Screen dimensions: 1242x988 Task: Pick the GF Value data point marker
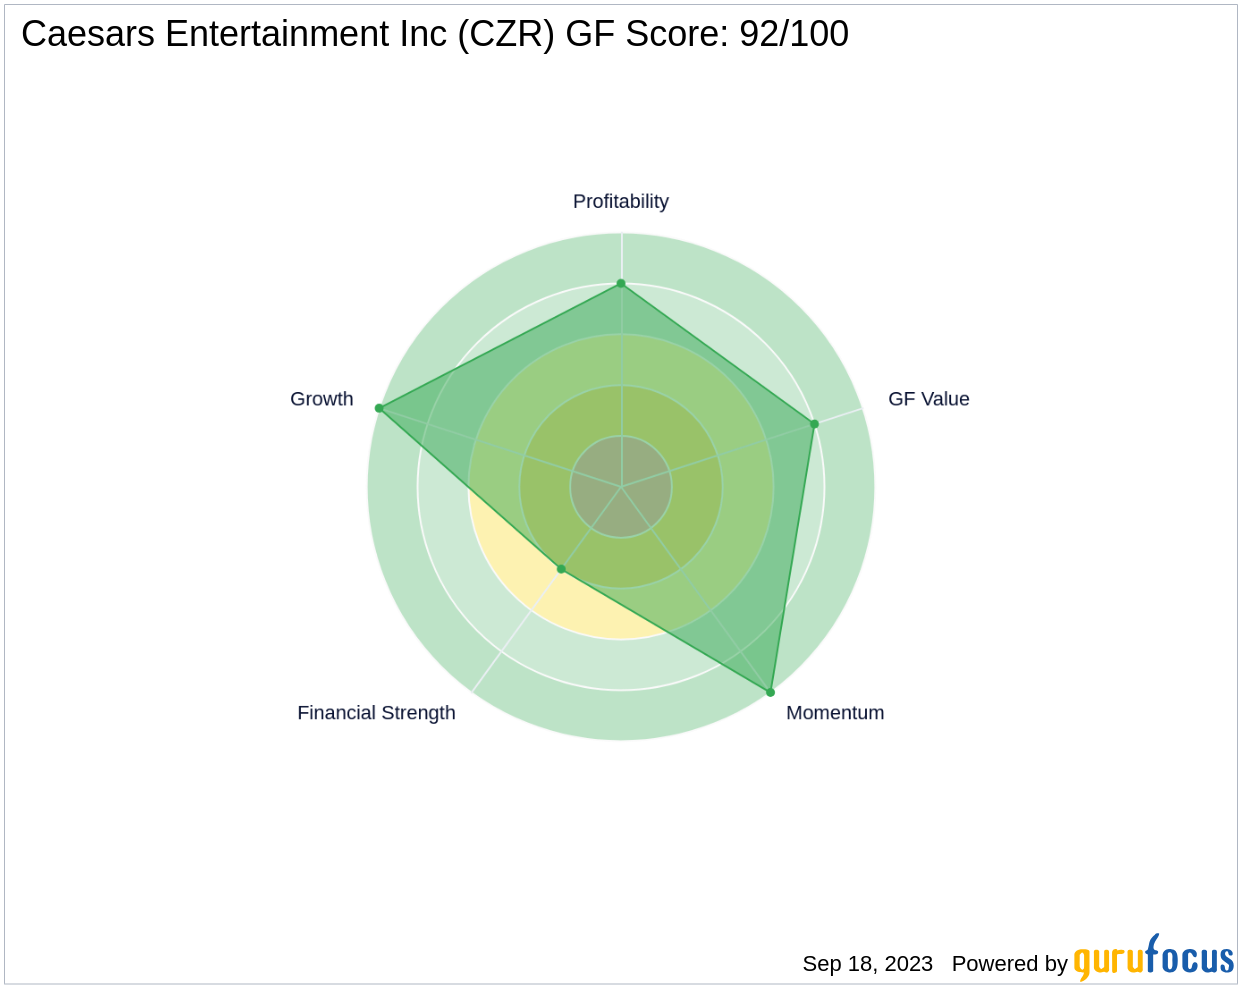click(814, 424)
